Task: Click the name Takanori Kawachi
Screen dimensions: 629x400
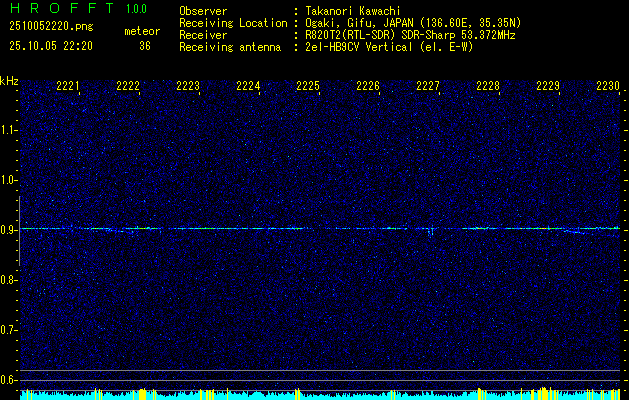Action: (353, 11)
